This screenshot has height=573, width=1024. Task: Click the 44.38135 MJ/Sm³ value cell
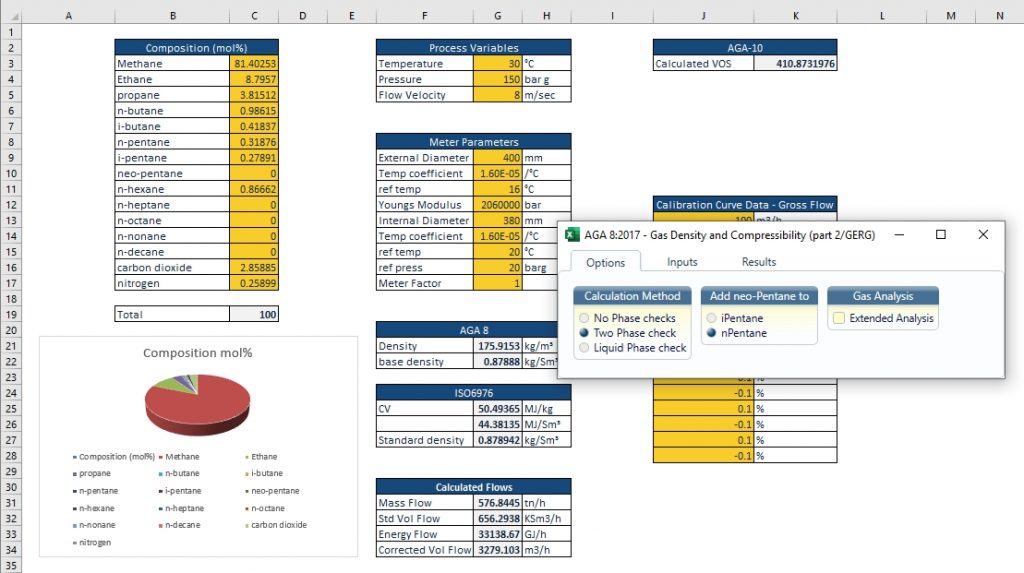point(498,424)
